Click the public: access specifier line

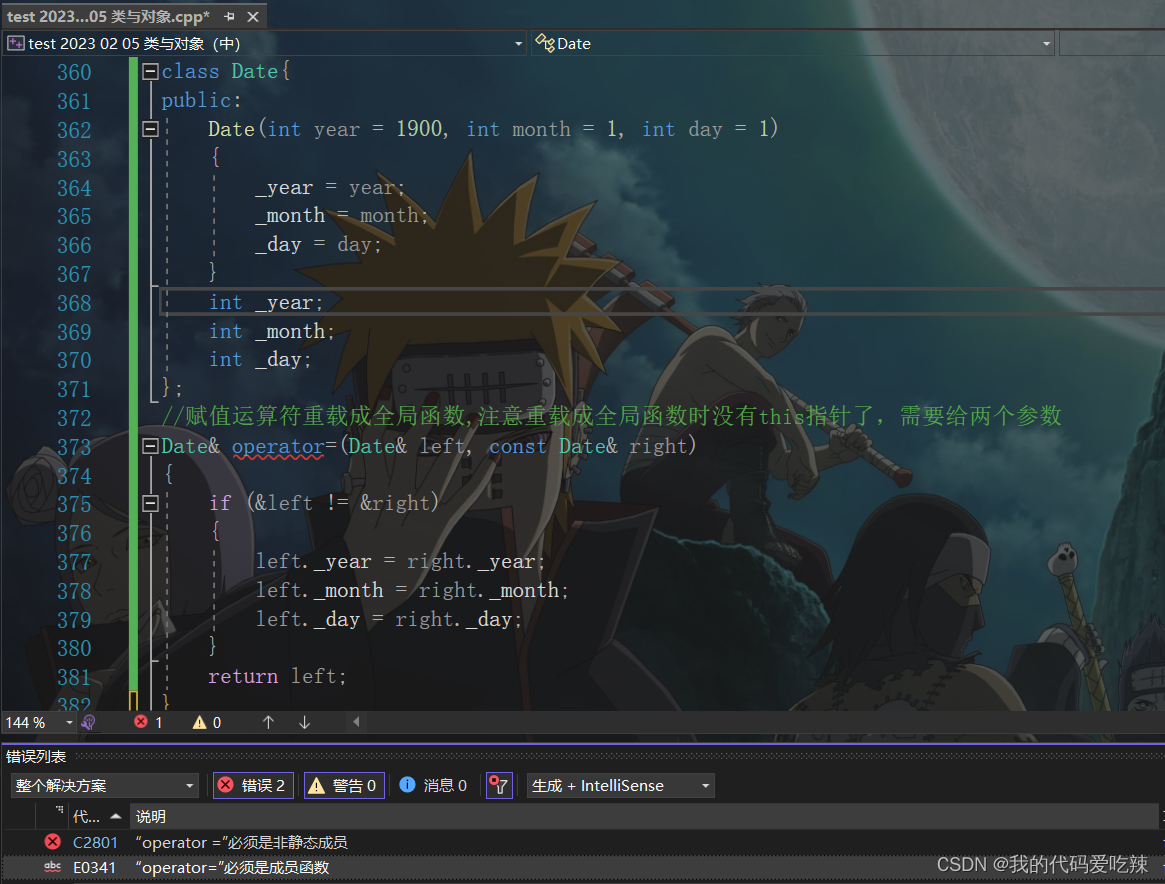click(201, 100)
